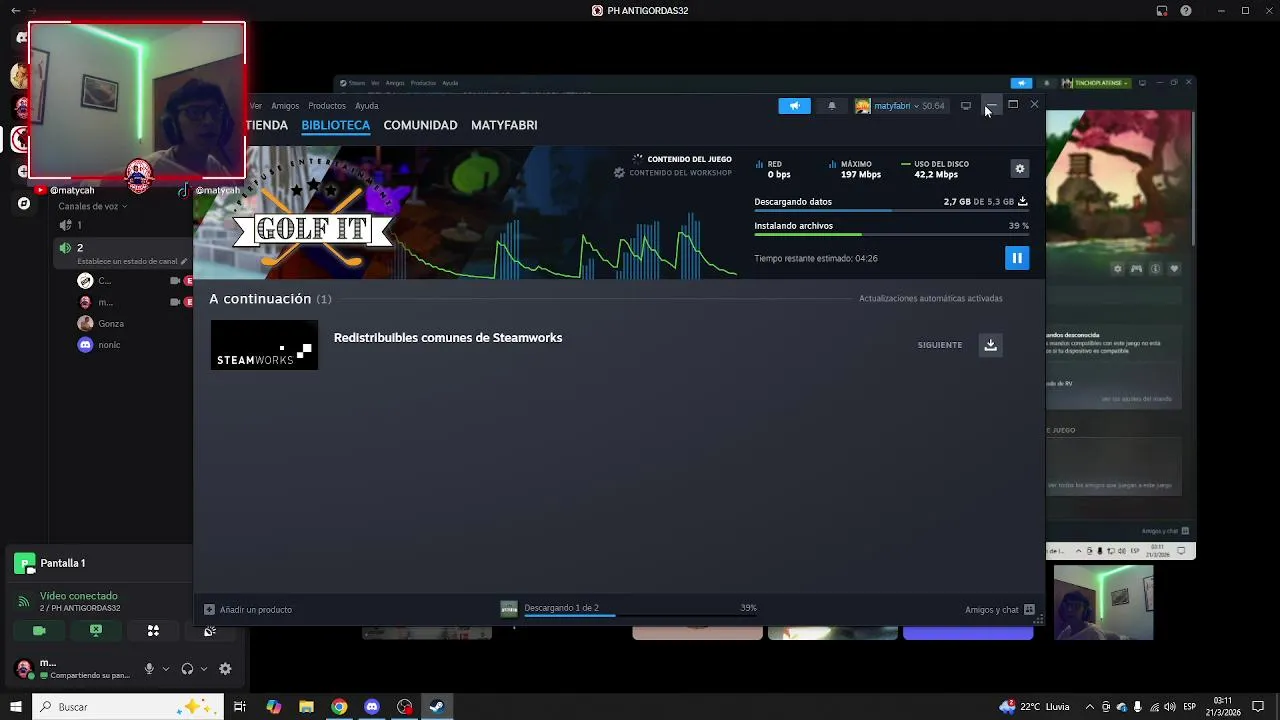Screen dimensions: 1280x720
Task: Open the COMUNIDAD tab
Action: coord(420,125)
